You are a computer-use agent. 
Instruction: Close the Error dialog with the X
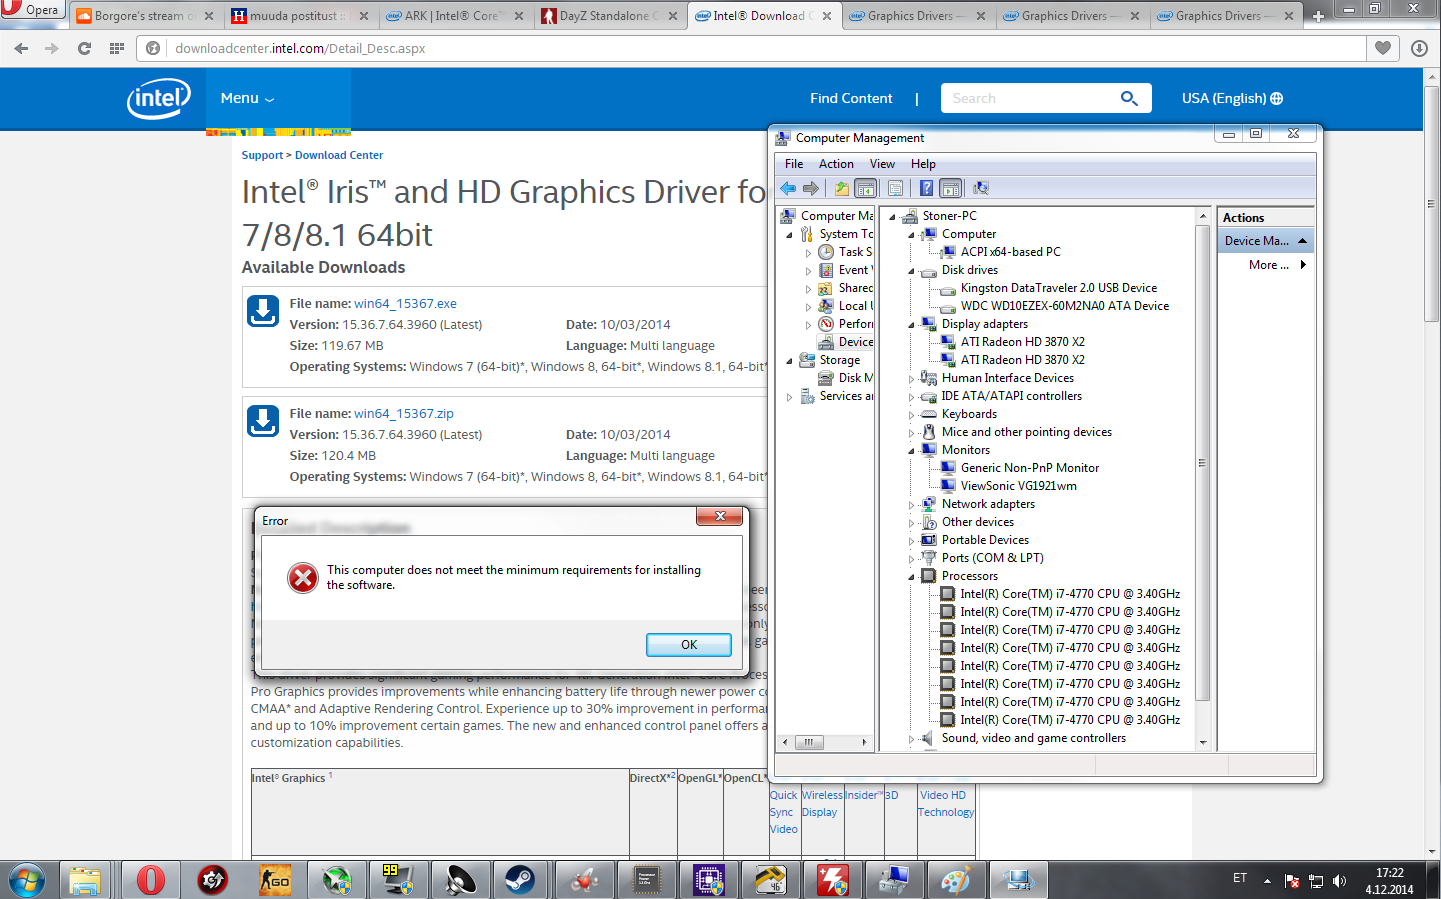720,516
